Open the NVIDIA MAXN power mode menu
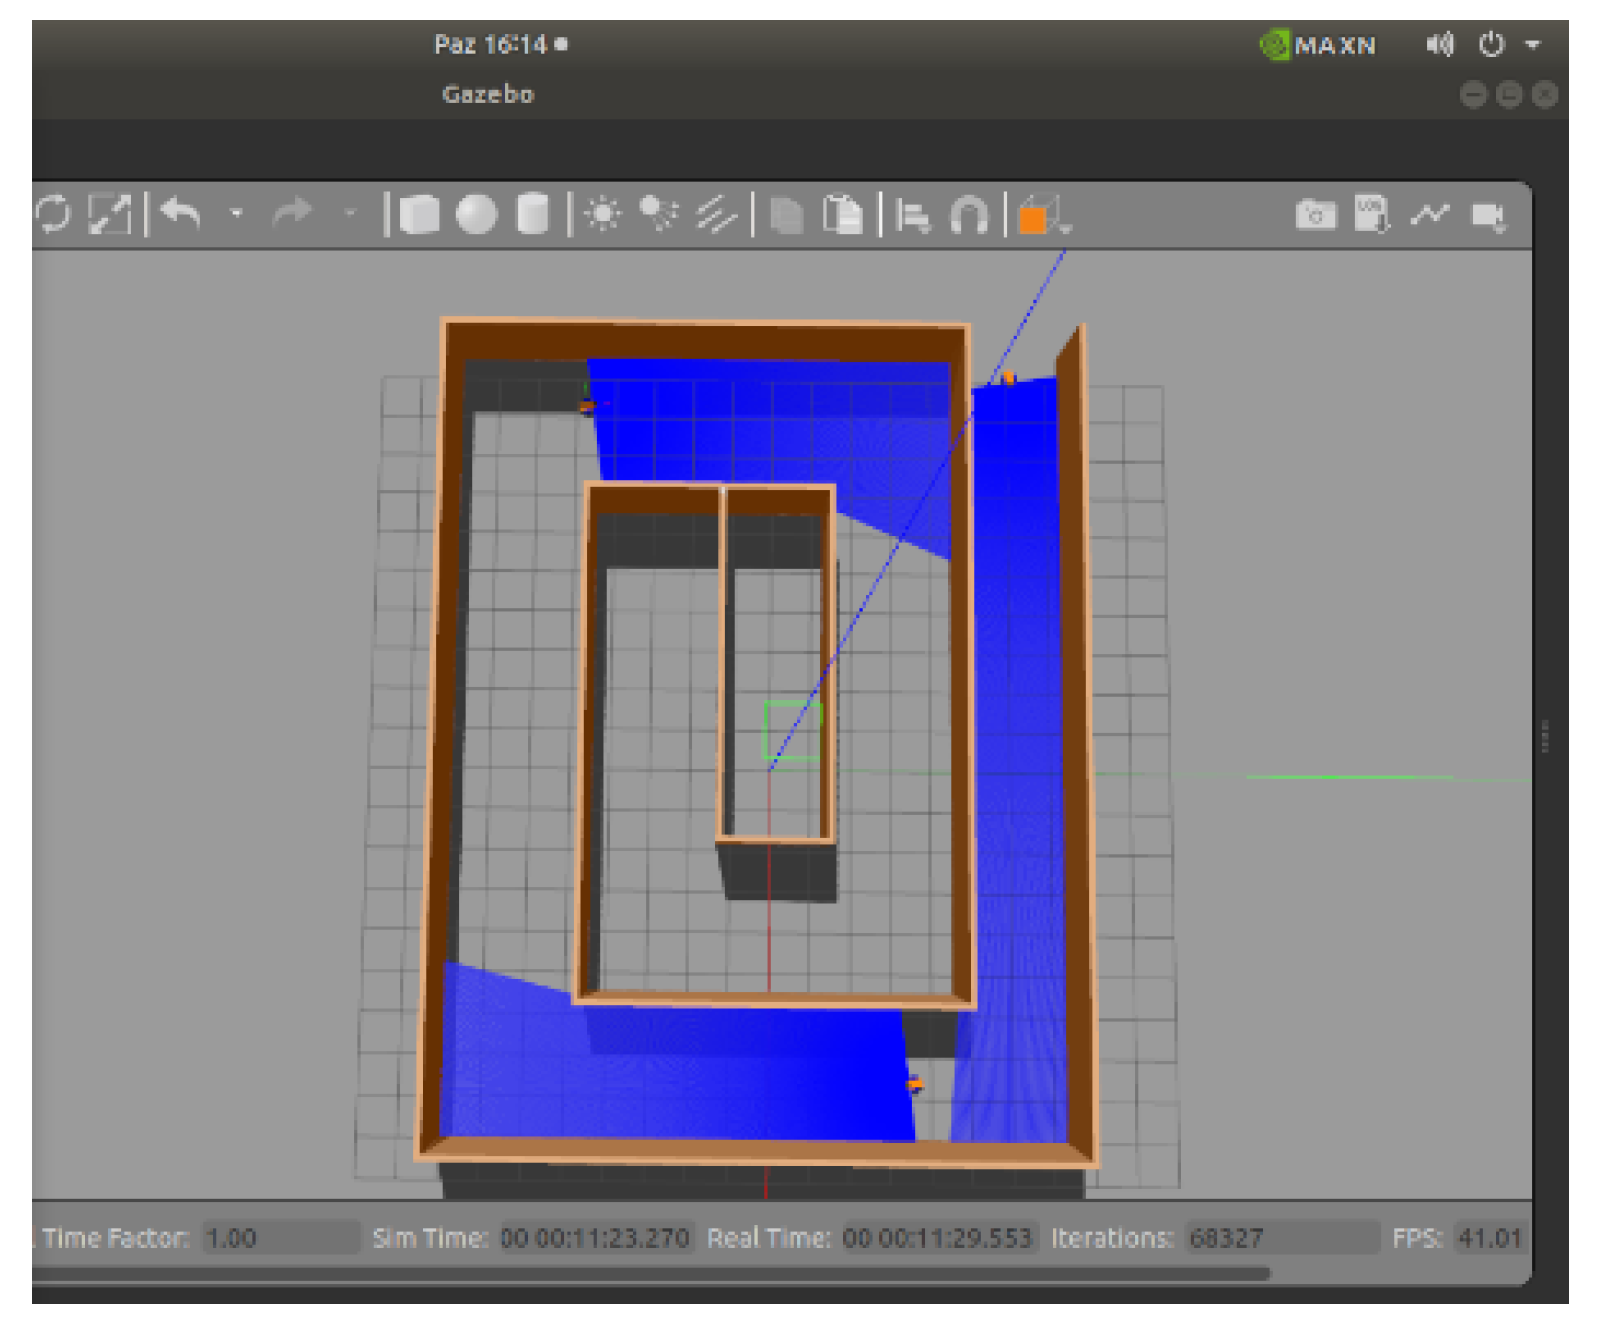This screenshot has width=1597, height=1328. click(1318, 45)
